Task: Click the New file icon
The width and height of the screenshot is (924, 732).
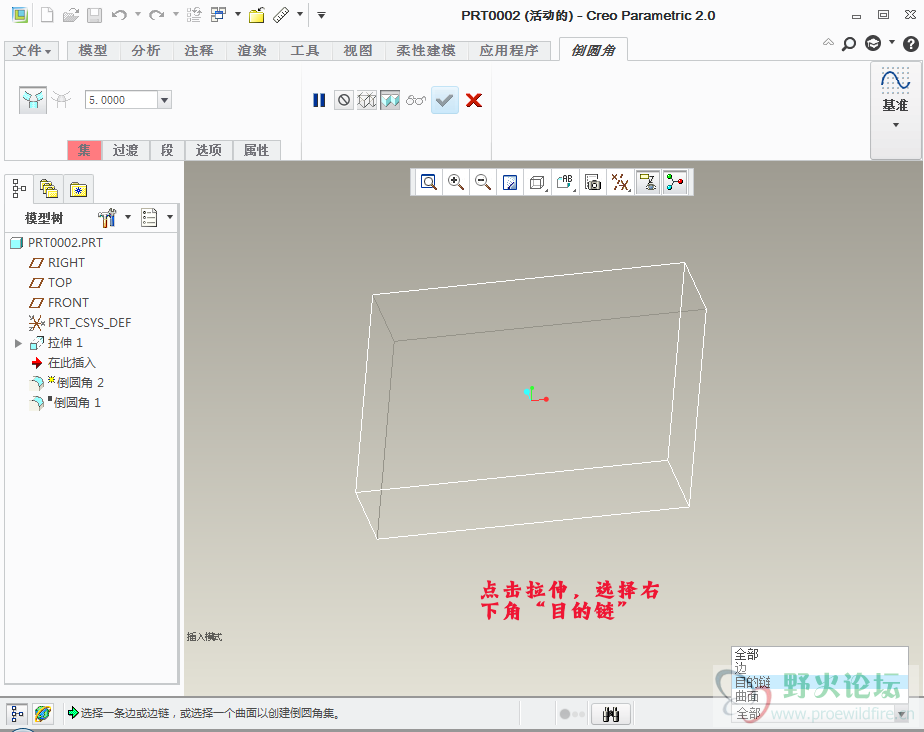Action: (47, 15)
